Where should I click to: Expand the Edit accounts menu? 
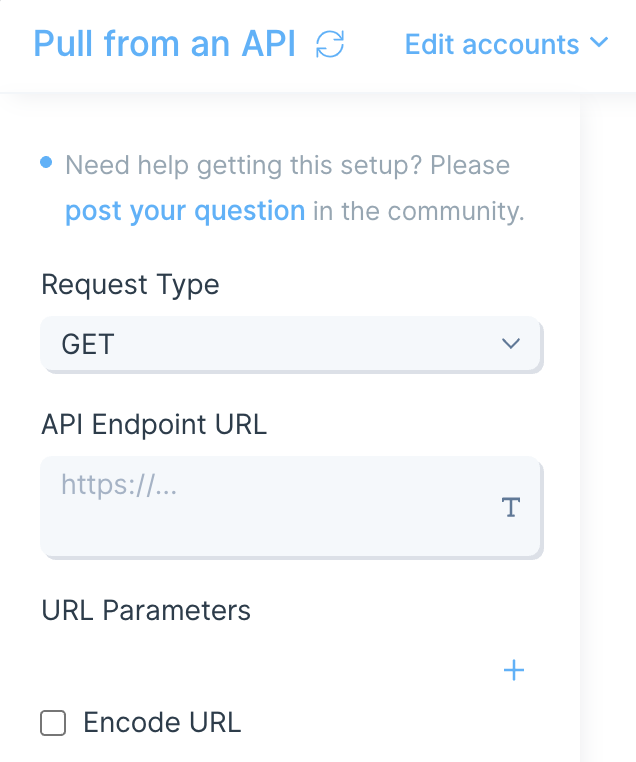tap(506, 44)
